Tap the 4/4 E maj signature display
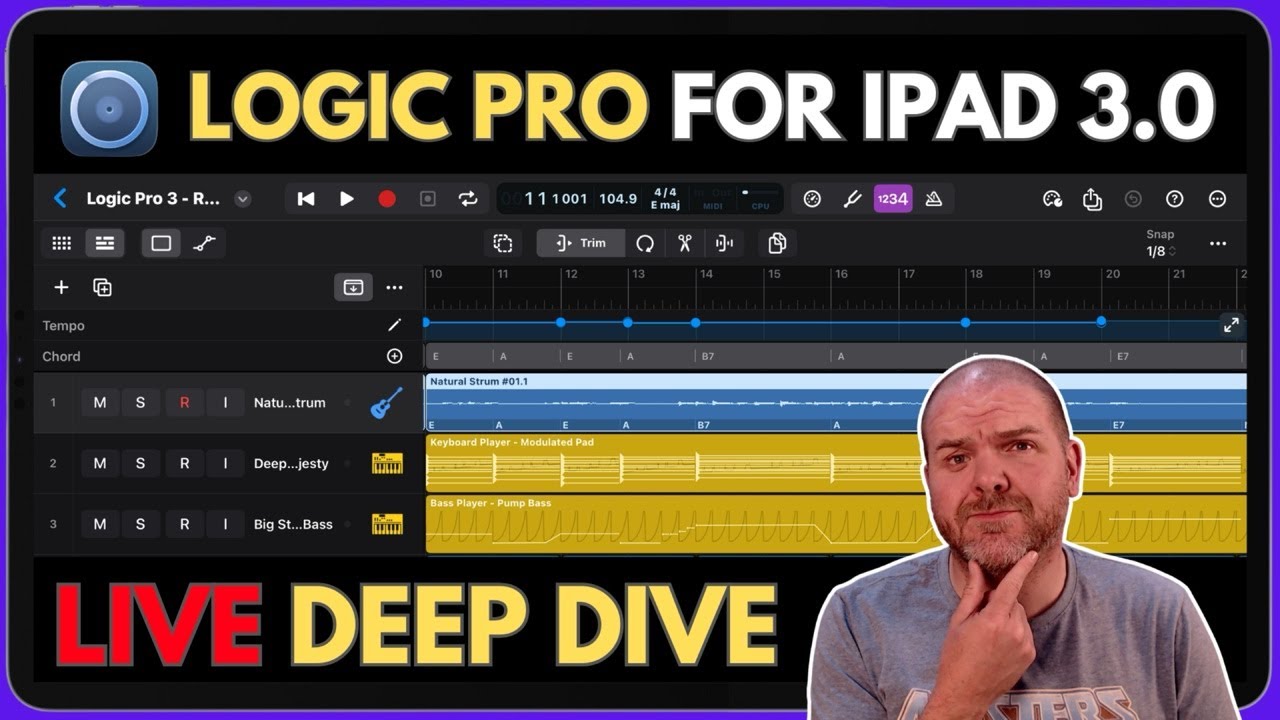The height and width of the screenshot is (720, 1280). 665,198
